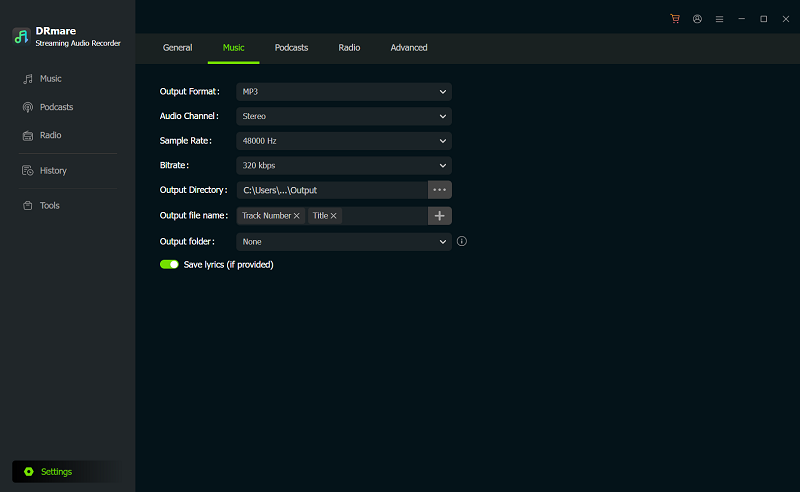Image resolution: width=800 pixels, height=492 pixels.
Task: Click the Output file name label
Action: (x=194, y=215)
